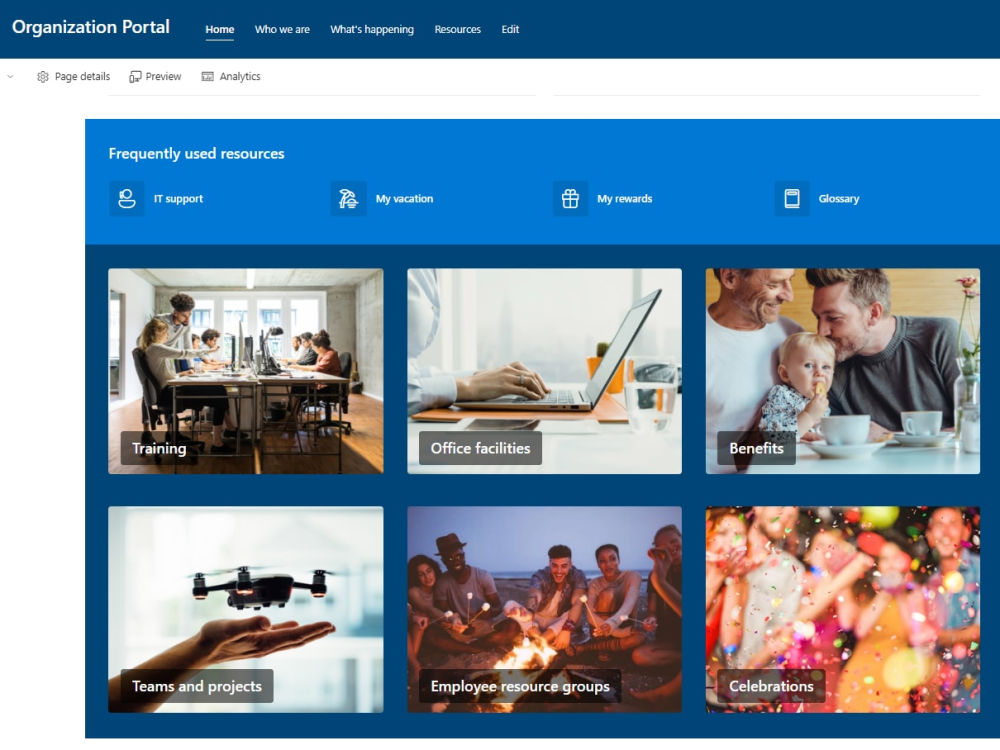This screenshot has width=1000, height=750.
Task: Open the My vacation link
Action: click(404, 198)
